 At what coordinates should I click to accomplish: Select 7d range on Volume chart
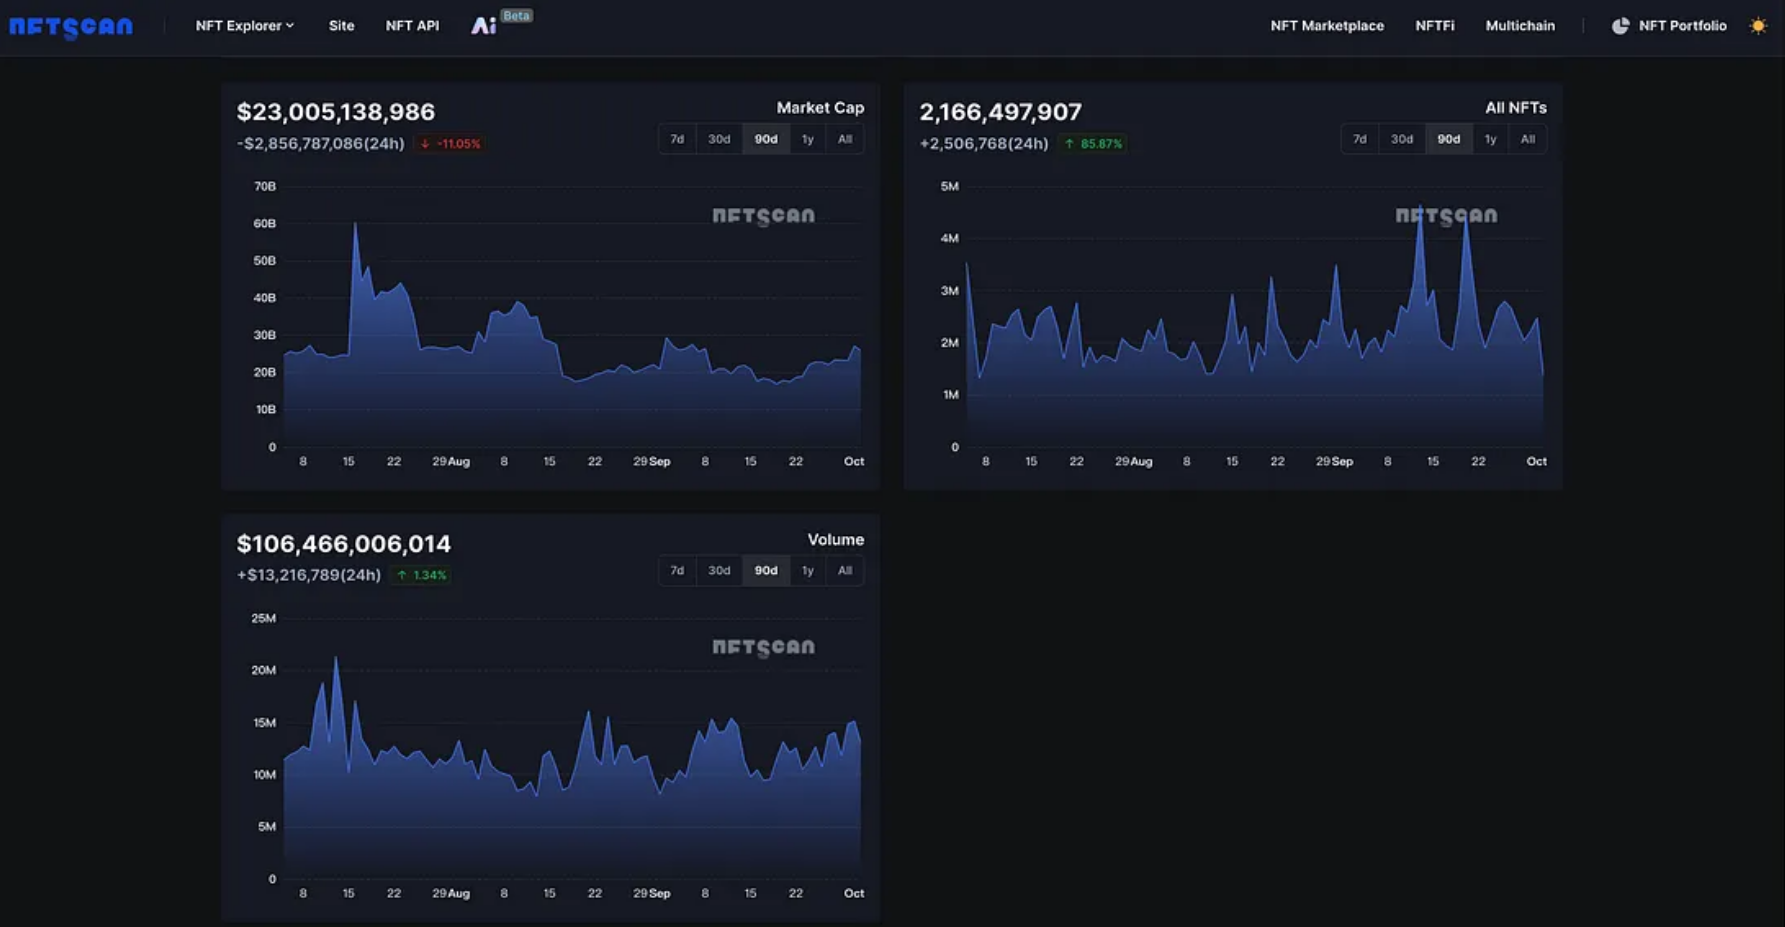[x=677, y=570]
